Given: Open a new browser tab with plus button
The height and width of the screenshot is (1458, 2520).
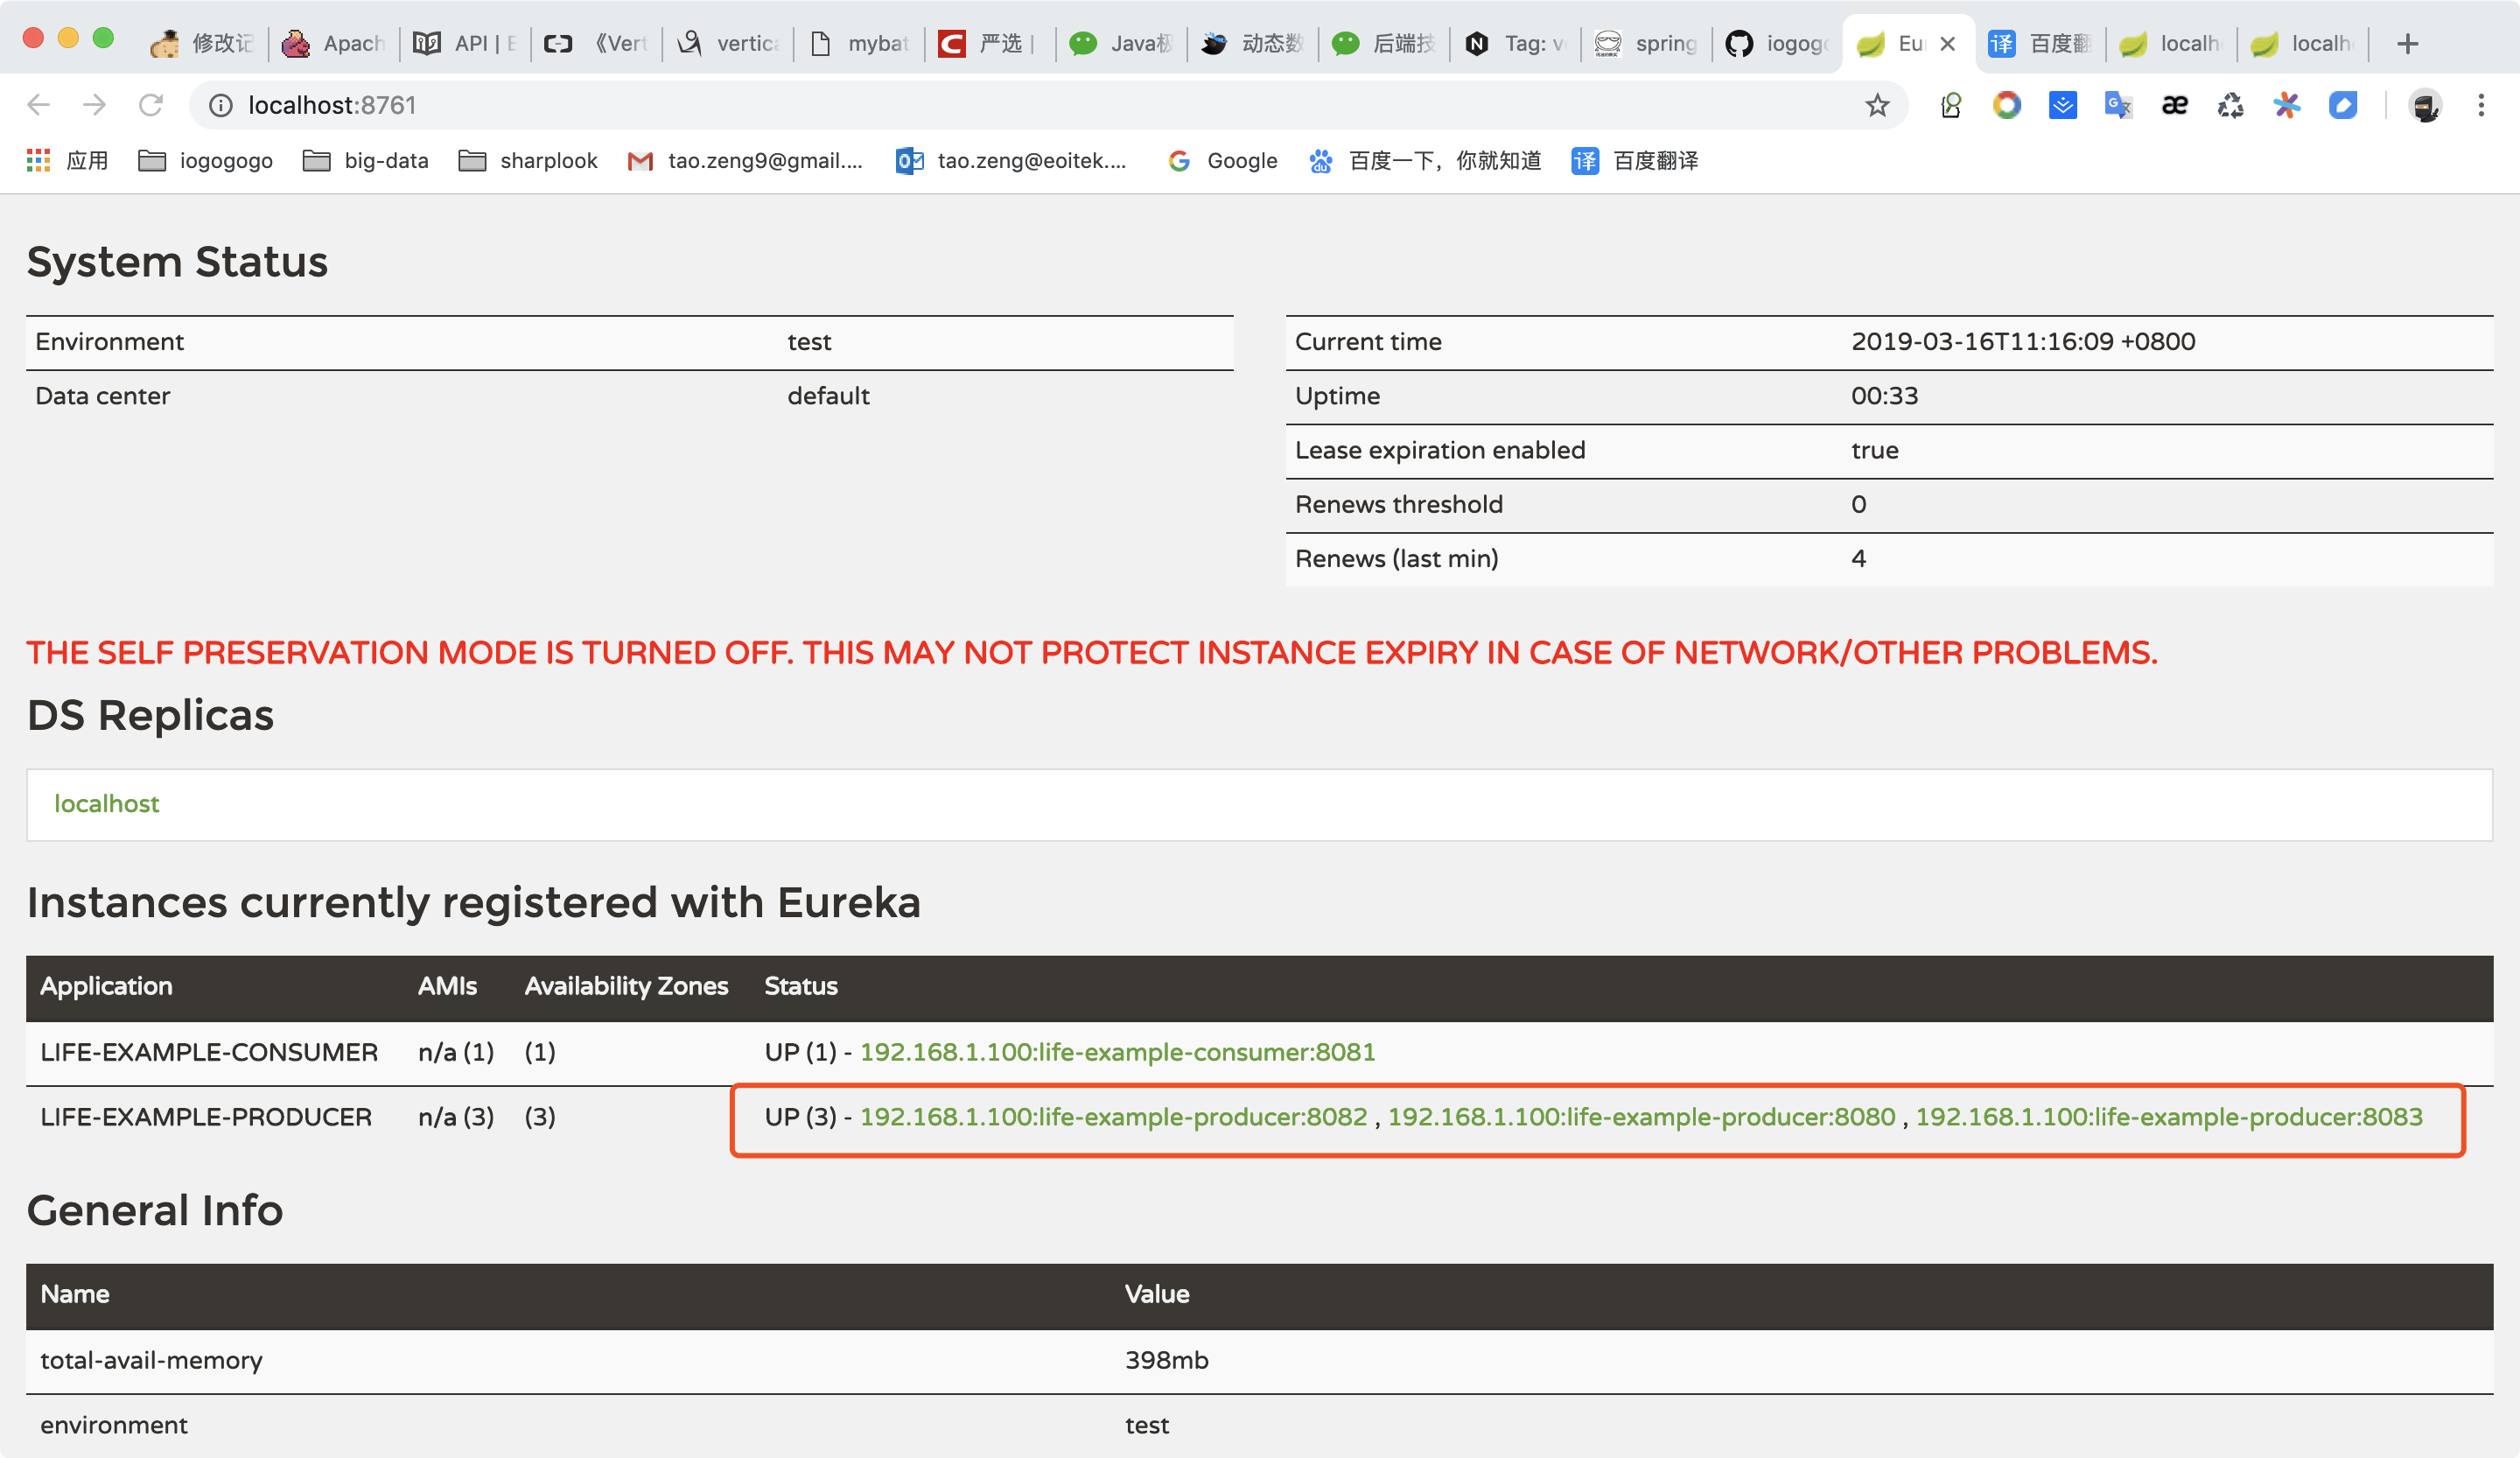Looking at the screenshot, I should (2408, 44).
